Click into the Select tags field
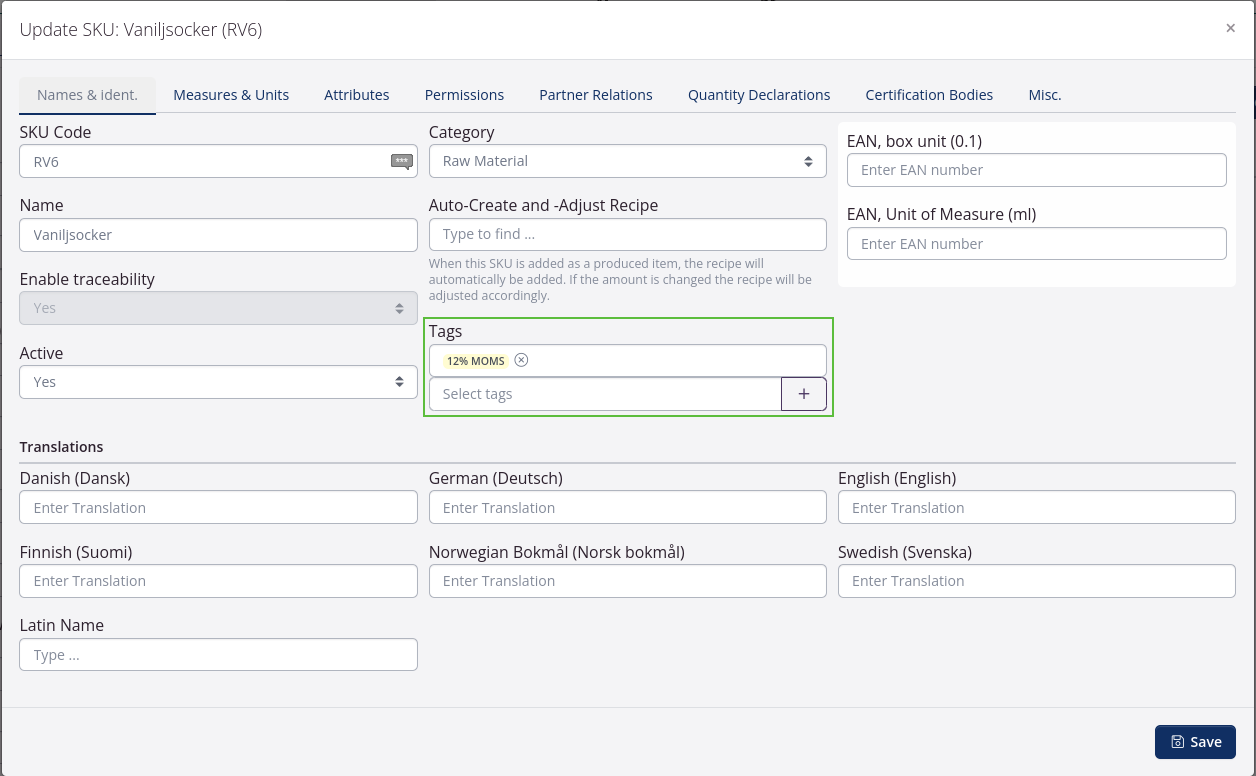The width and height of the screenshot is (1256, 776). click(600, 393)
